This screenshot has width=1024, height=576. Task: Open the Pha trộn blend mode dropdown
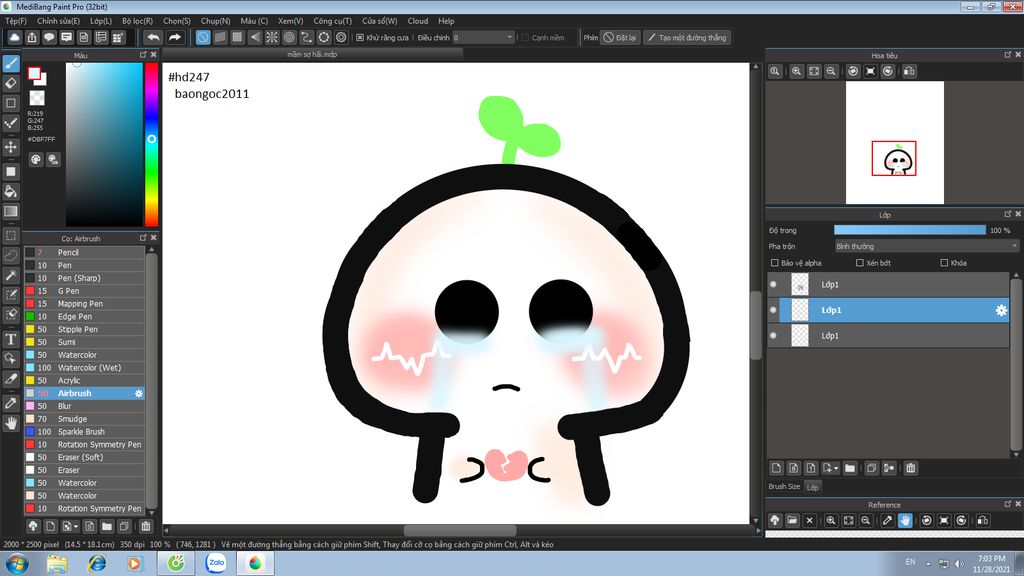click(926, 246)
